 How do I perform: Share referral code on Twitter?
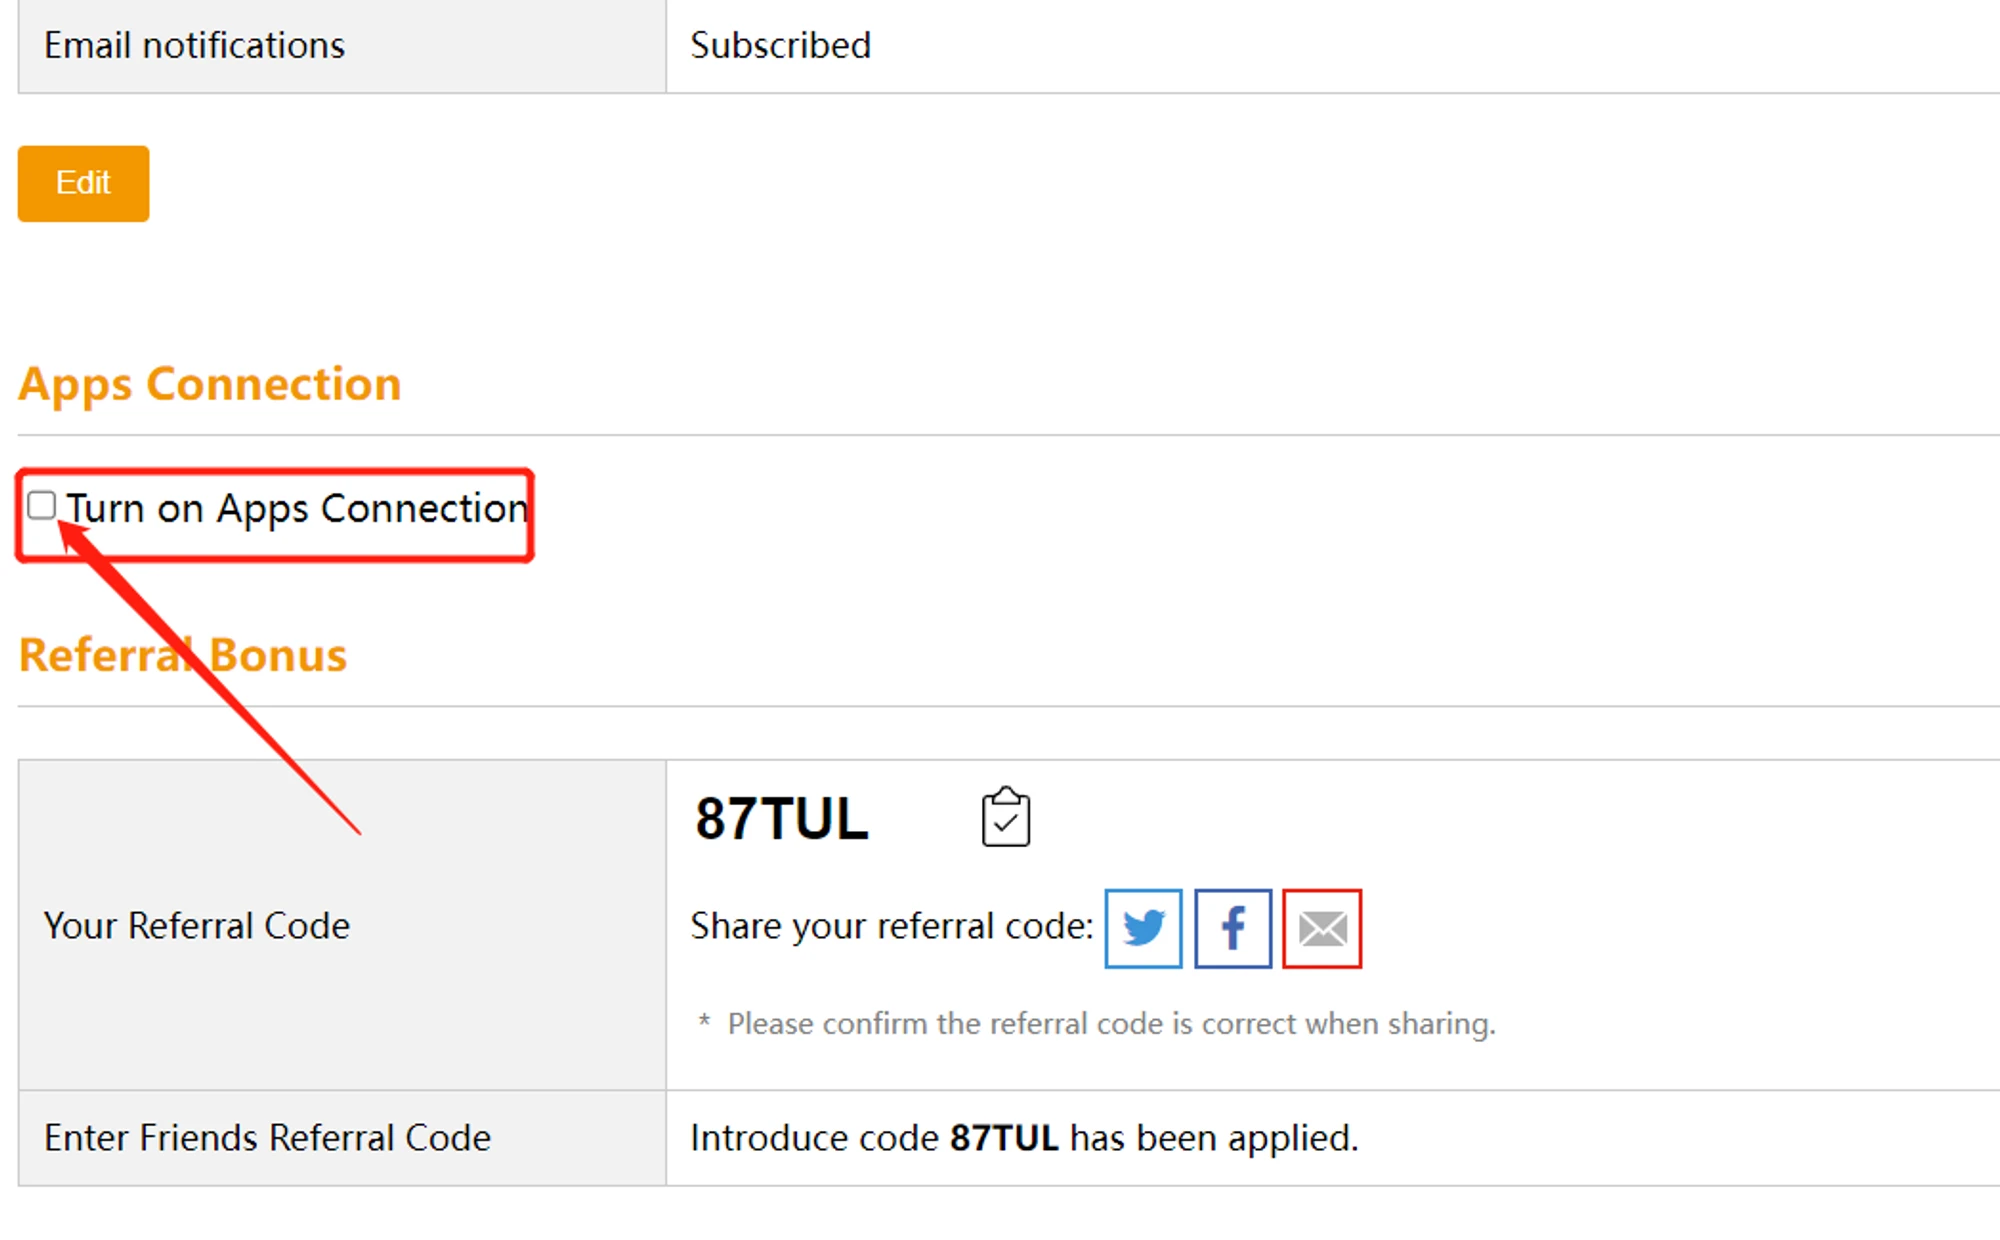pyautogui.click(x=1143, y=928)
